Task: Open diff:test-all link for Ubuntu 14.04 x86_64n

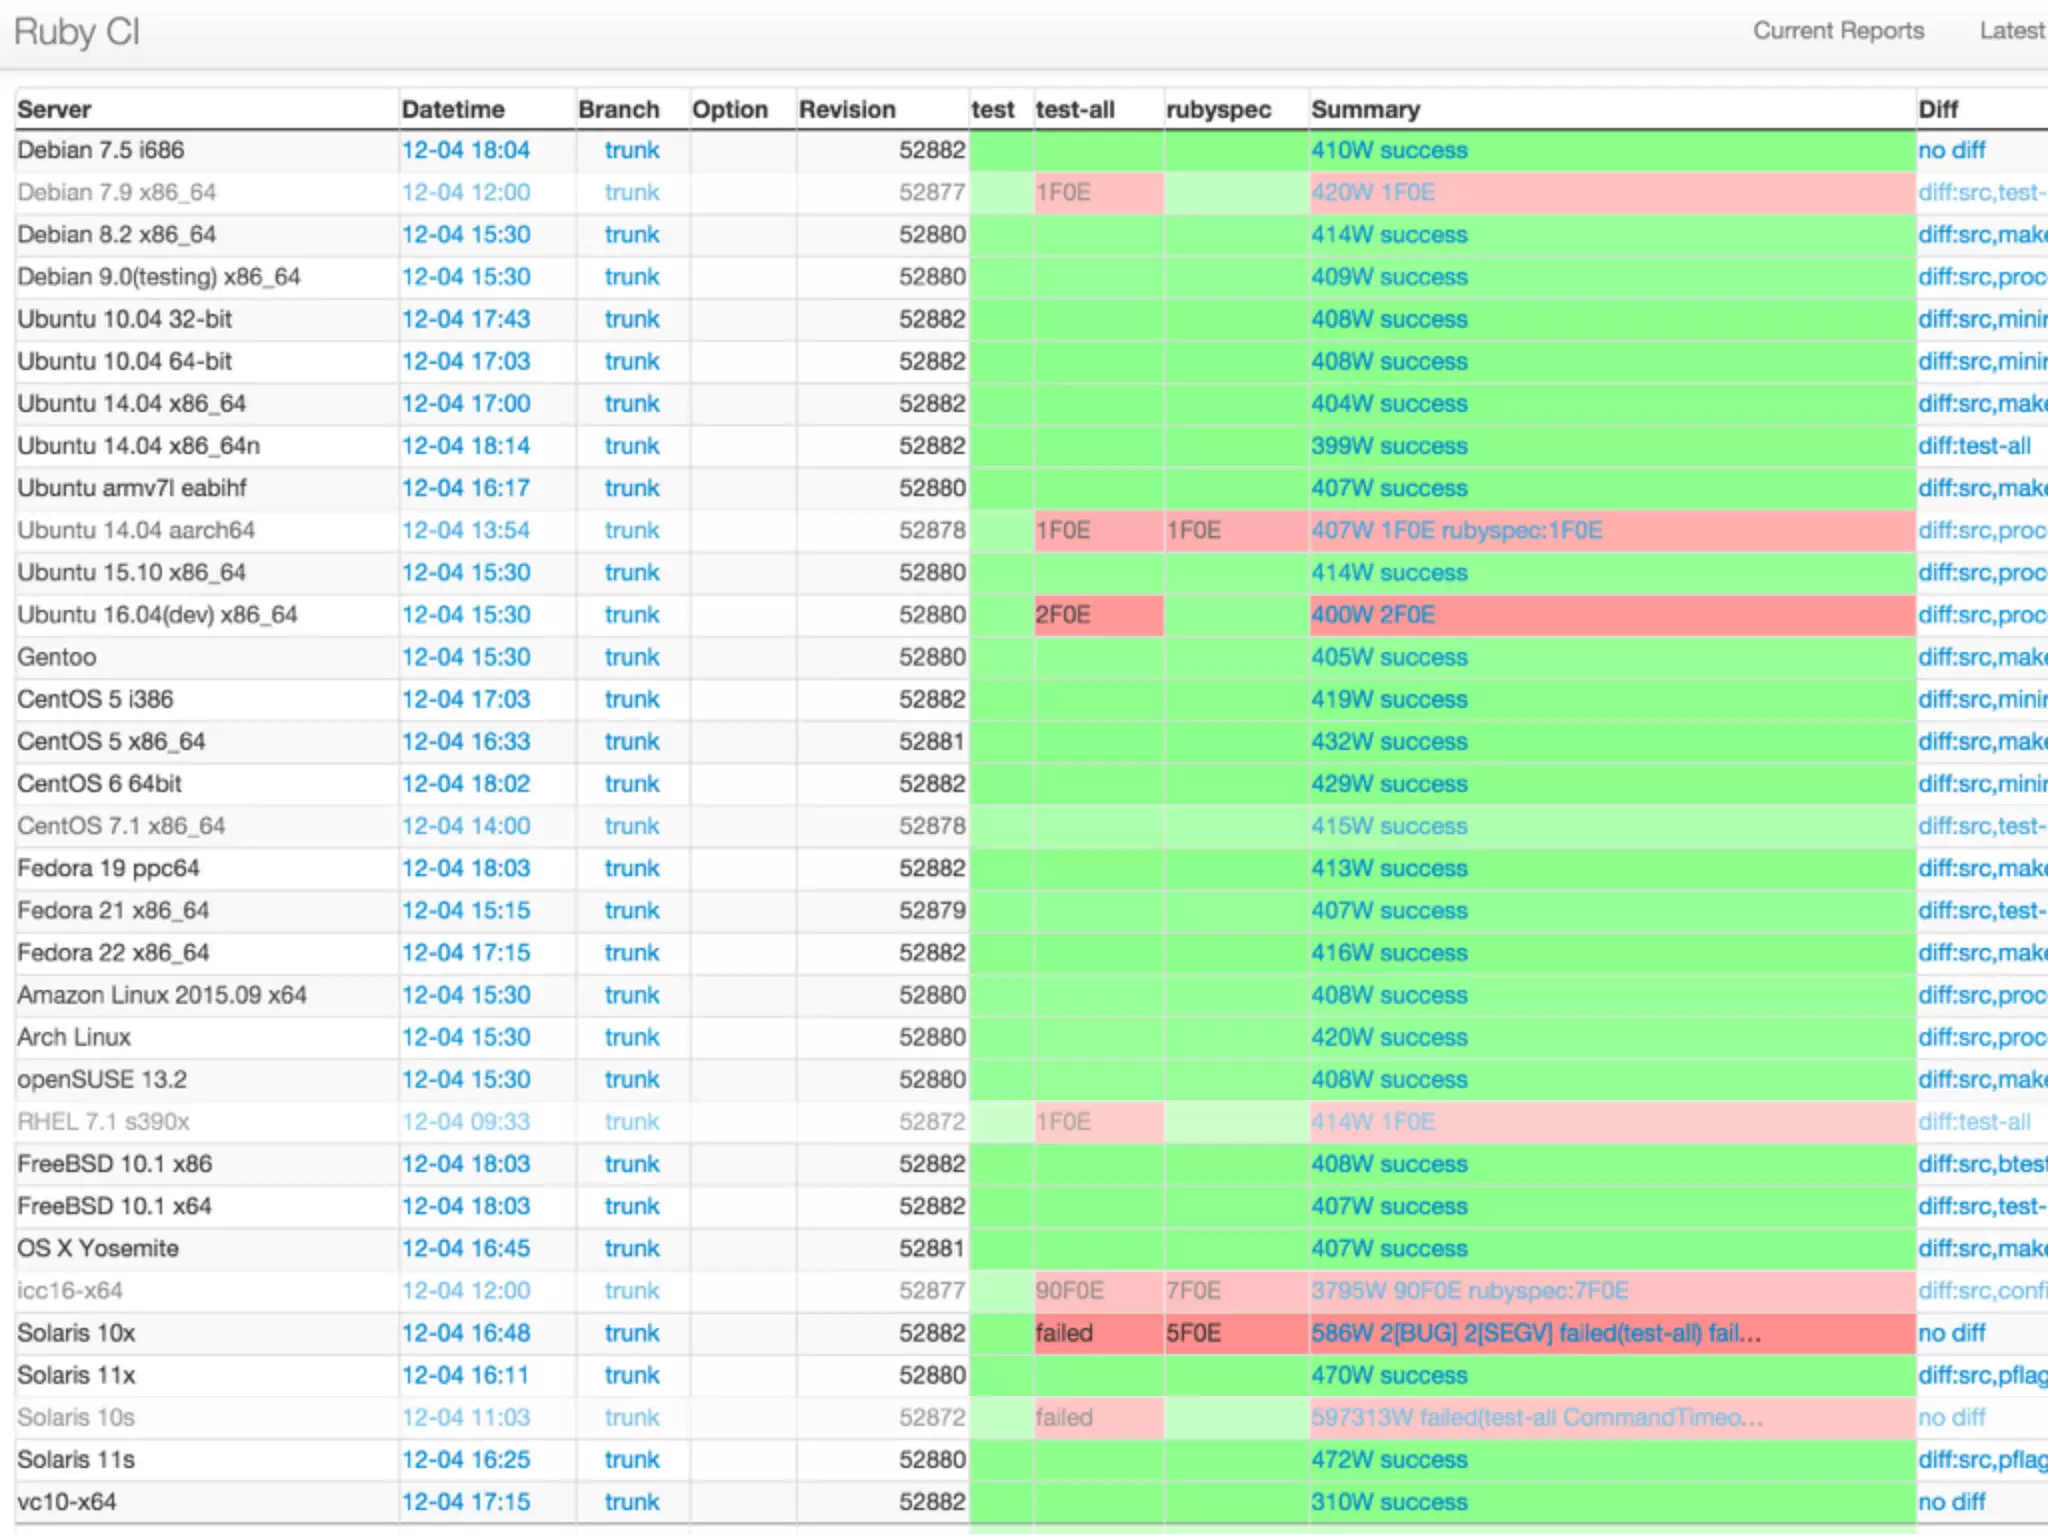Action: coord(1973,446)
